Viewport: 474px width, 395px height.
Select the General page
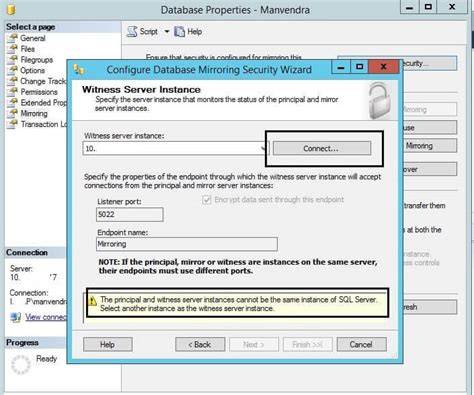(33, 38)
